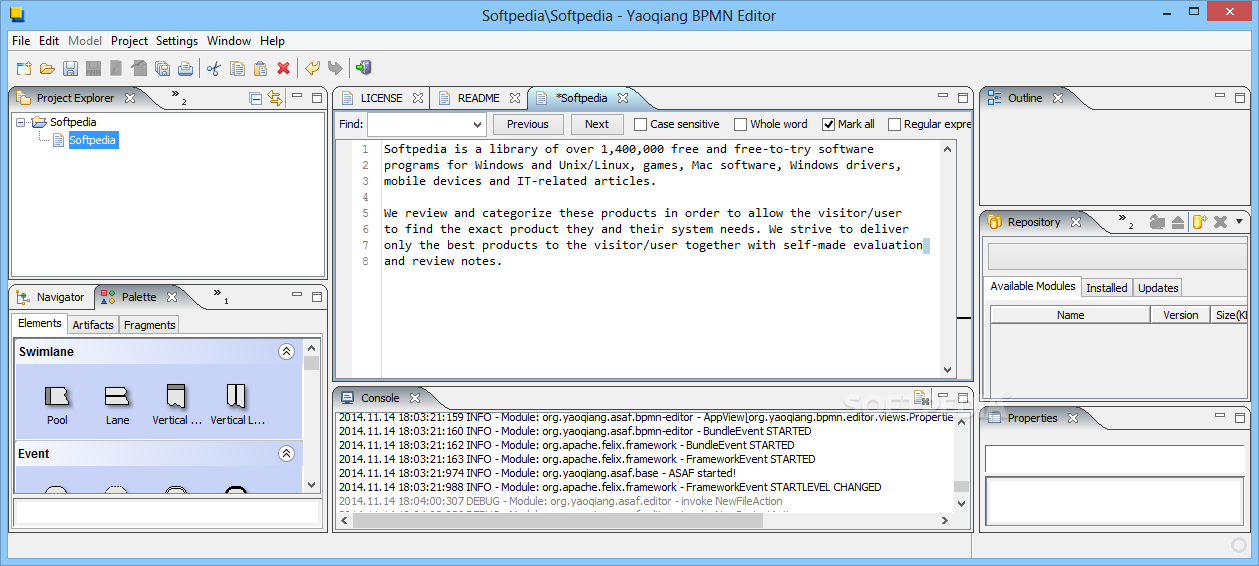Click the Print toolbar icon
Viewport: 1259px width, 566px height.
[x=185, y=68]
